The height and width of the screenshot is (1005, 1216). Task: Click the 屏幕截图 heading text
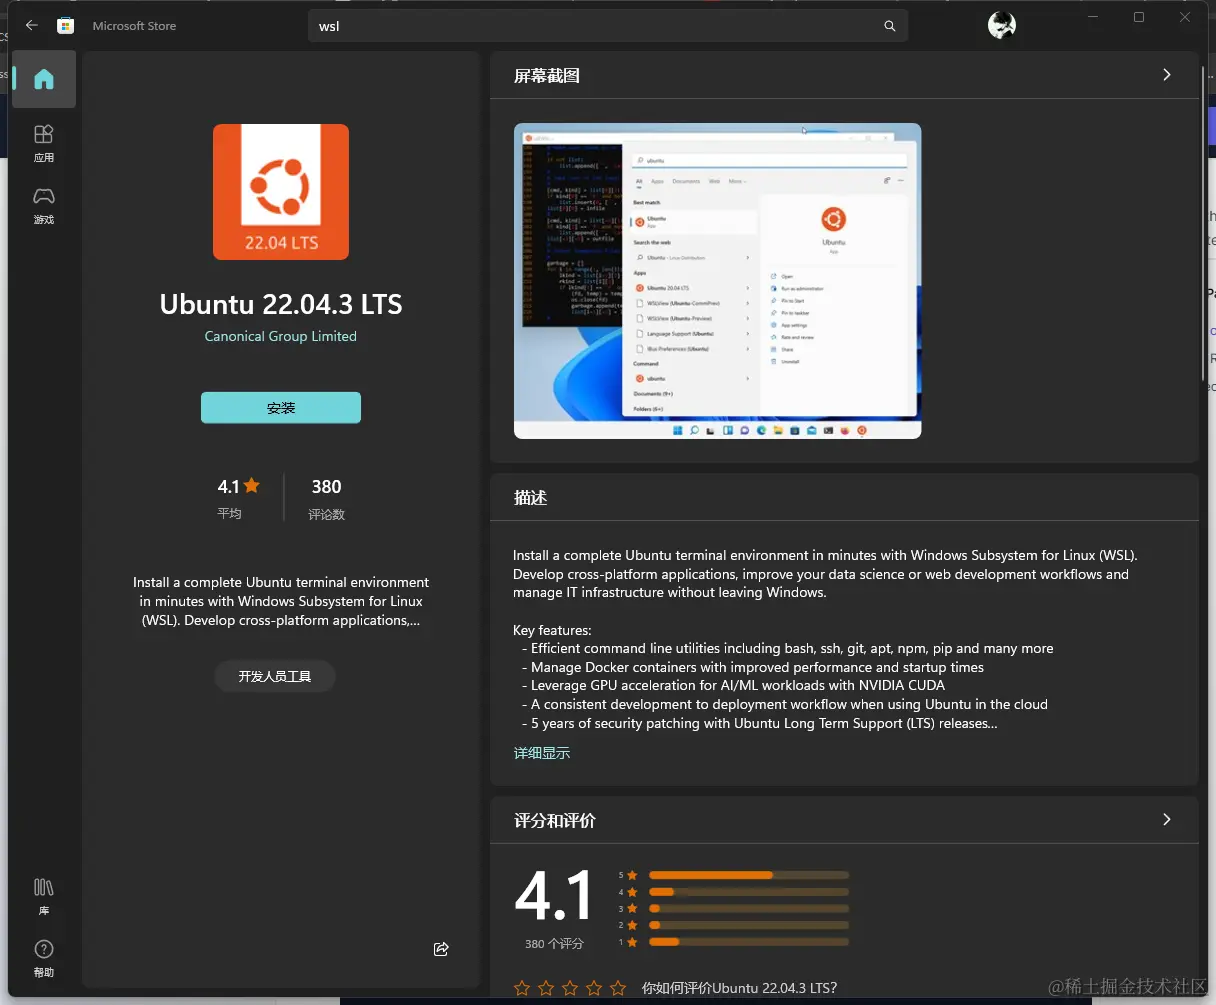click(x=547, y=76)
